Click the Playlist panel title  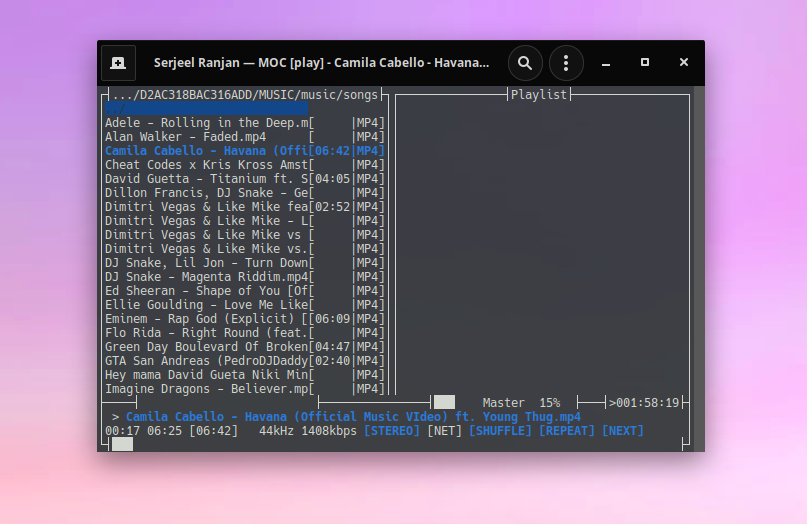[x=538, y=95]
